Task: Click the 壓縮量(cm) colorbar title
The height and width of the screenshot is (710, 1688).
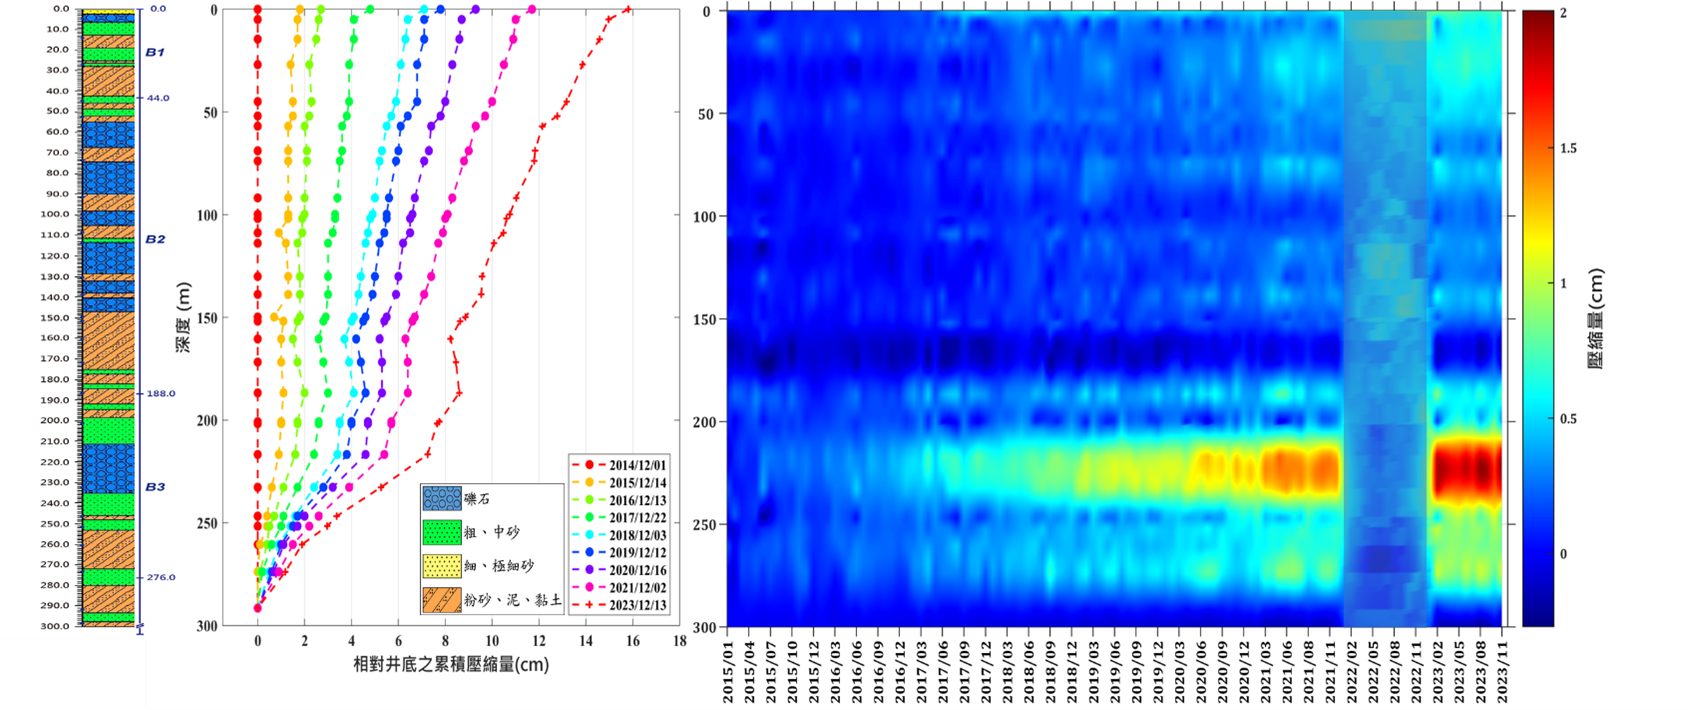Action: [x=1596, y=319]
